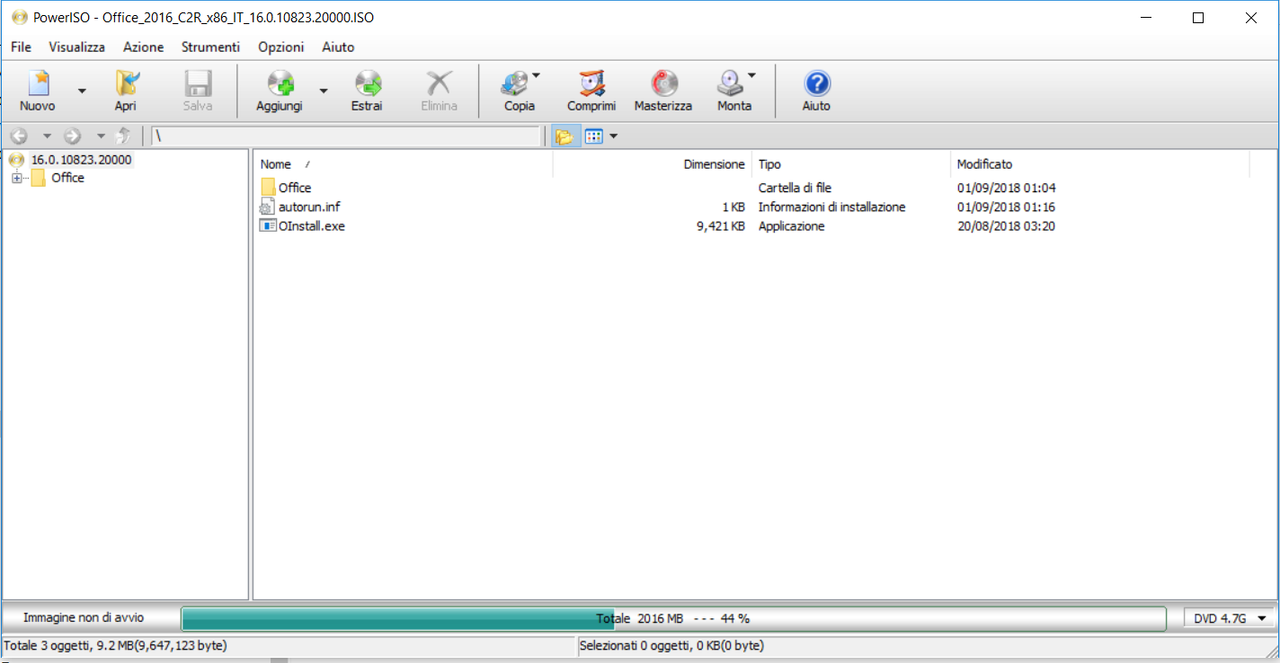Select the OInstall.exe file
Viewport: 1280px width, 663px height.
(x=312, y=226)
